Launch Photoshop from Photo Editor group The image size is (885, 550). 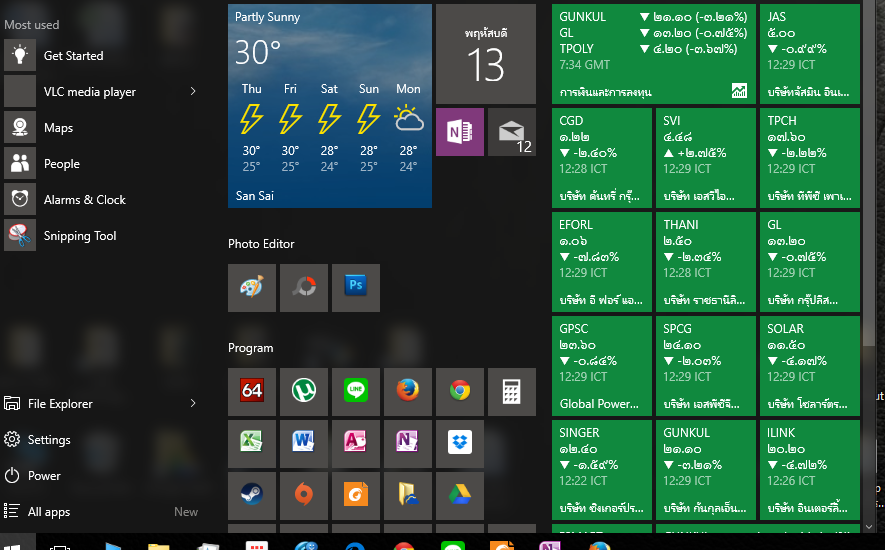[x=356, y=288]
